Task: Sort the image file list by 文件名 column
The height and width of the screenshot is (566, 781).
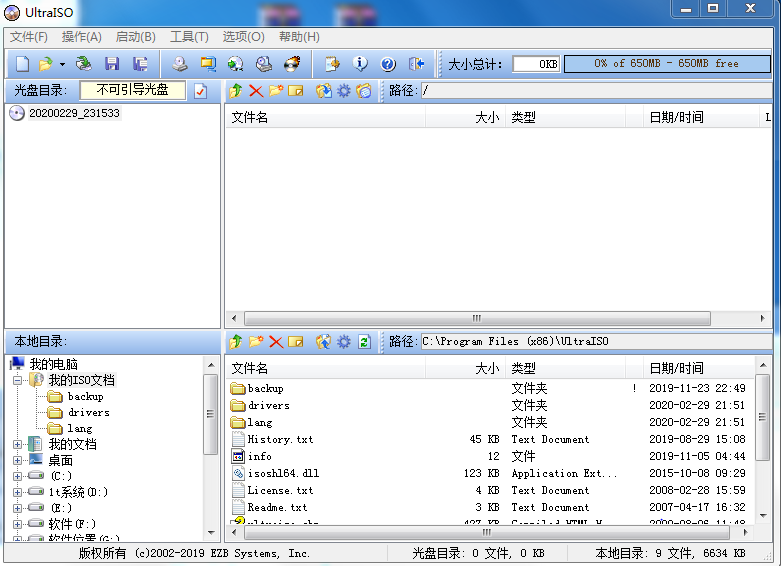Action: click(x=326, y=117)
